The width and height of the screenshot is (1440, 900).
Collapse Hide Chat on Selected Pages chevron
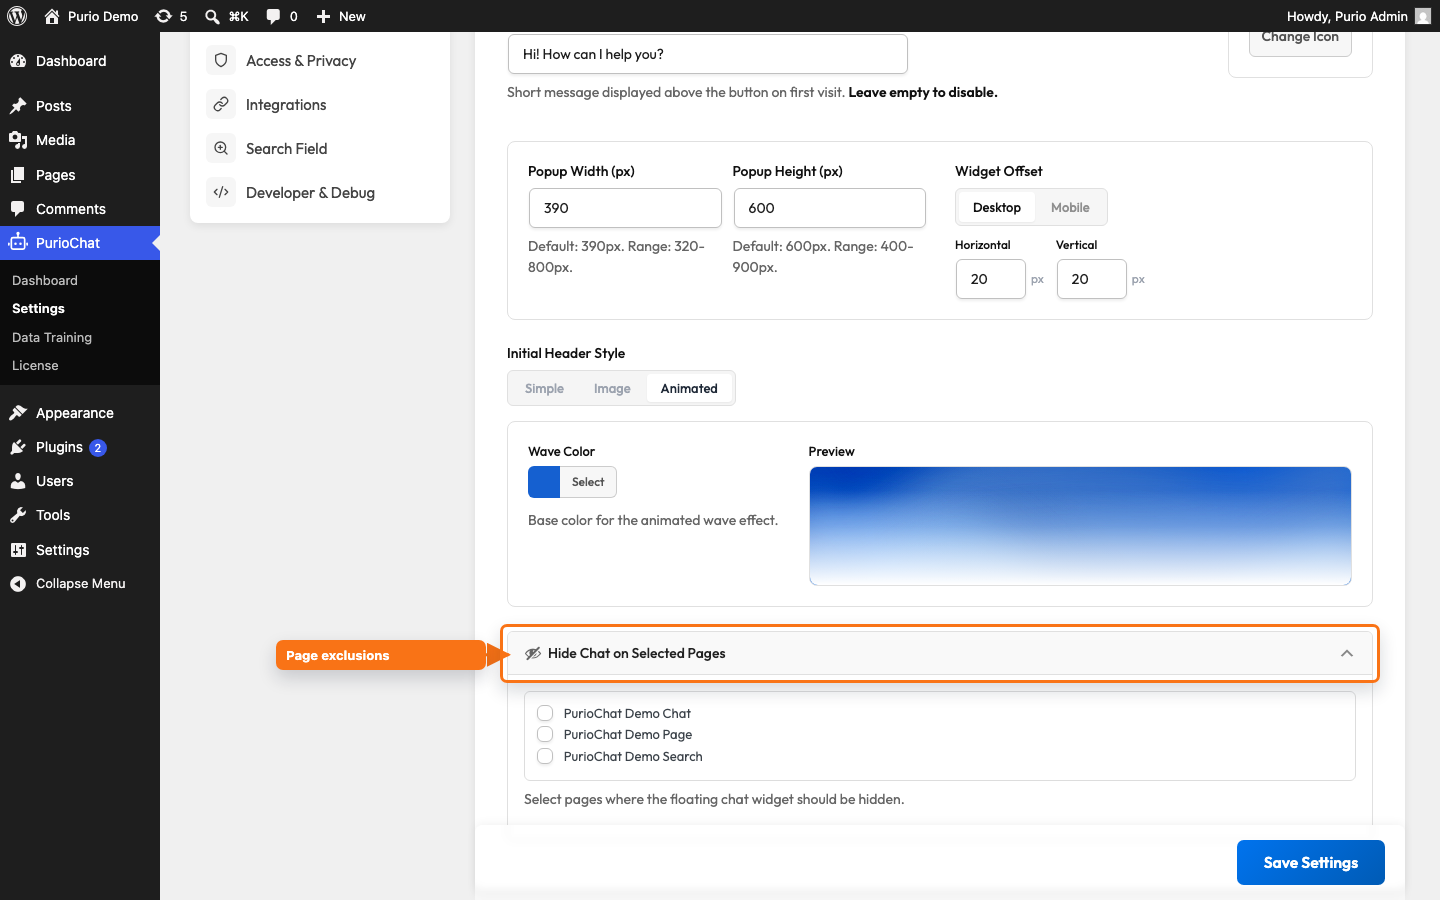1347,653
